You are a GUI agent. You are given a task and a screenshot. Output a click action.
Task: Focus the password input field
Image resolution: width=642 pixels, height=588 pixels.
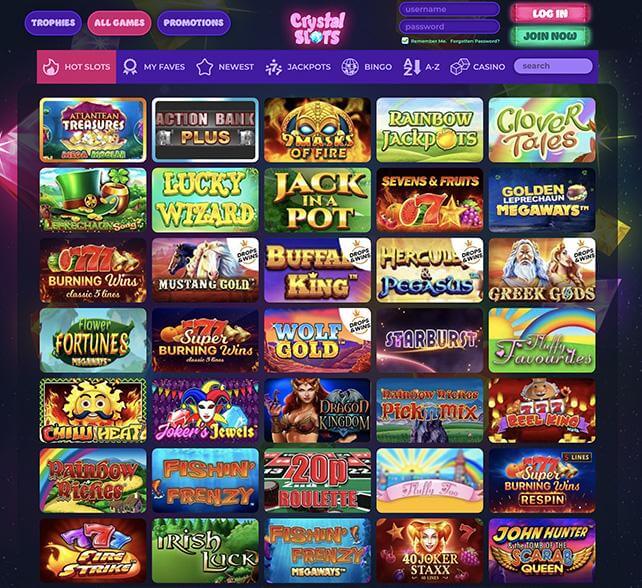click(x=450, y=27)
